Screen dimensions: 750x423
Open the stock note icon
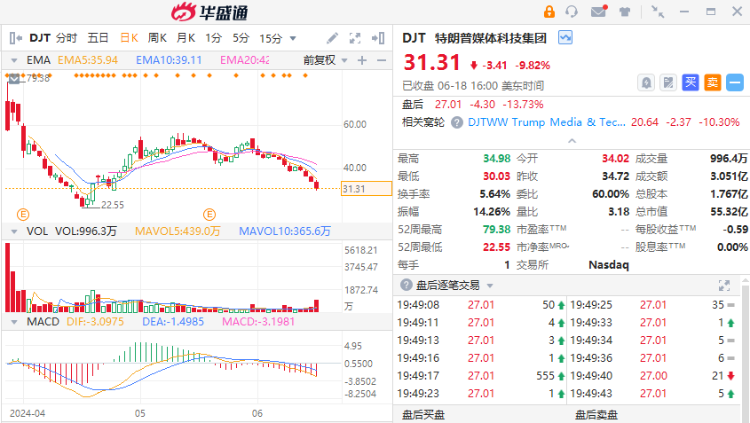pos(668,83)
